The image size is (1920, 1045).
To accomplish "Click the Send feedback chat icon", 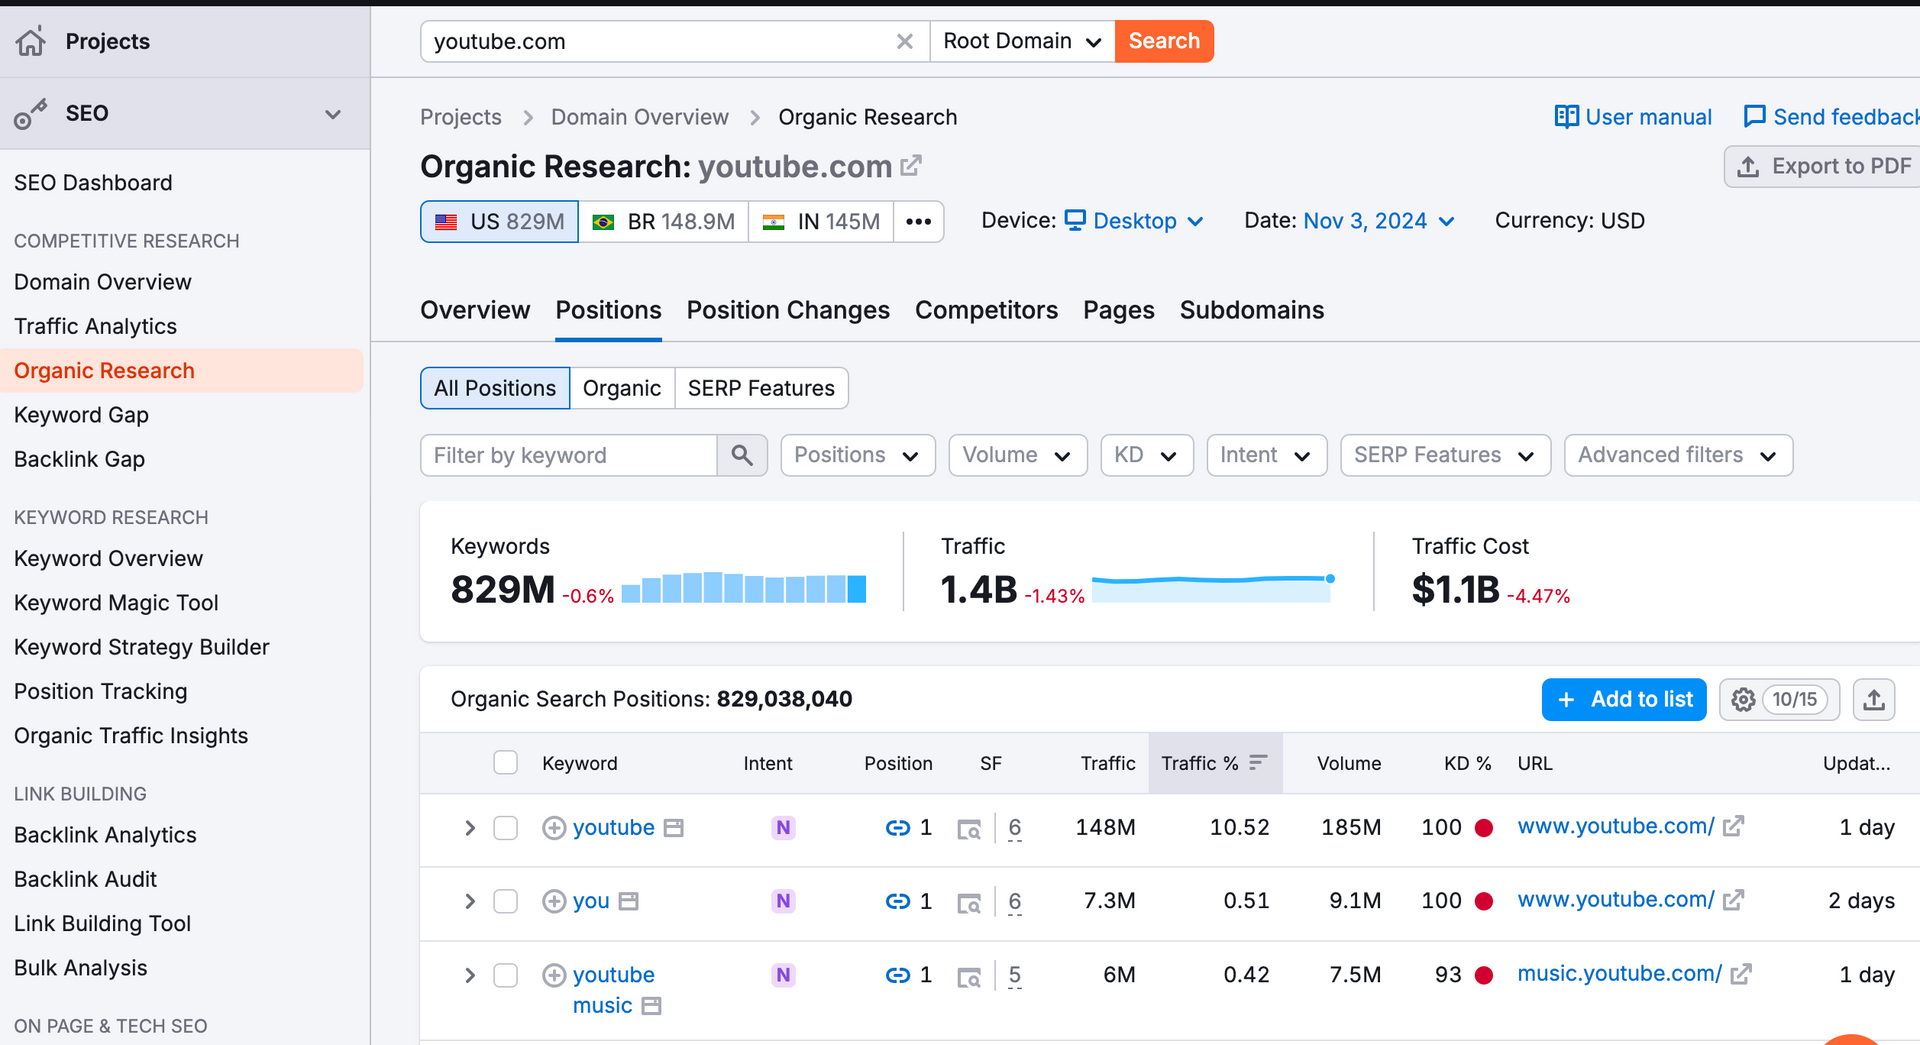I will (1754, 117).
